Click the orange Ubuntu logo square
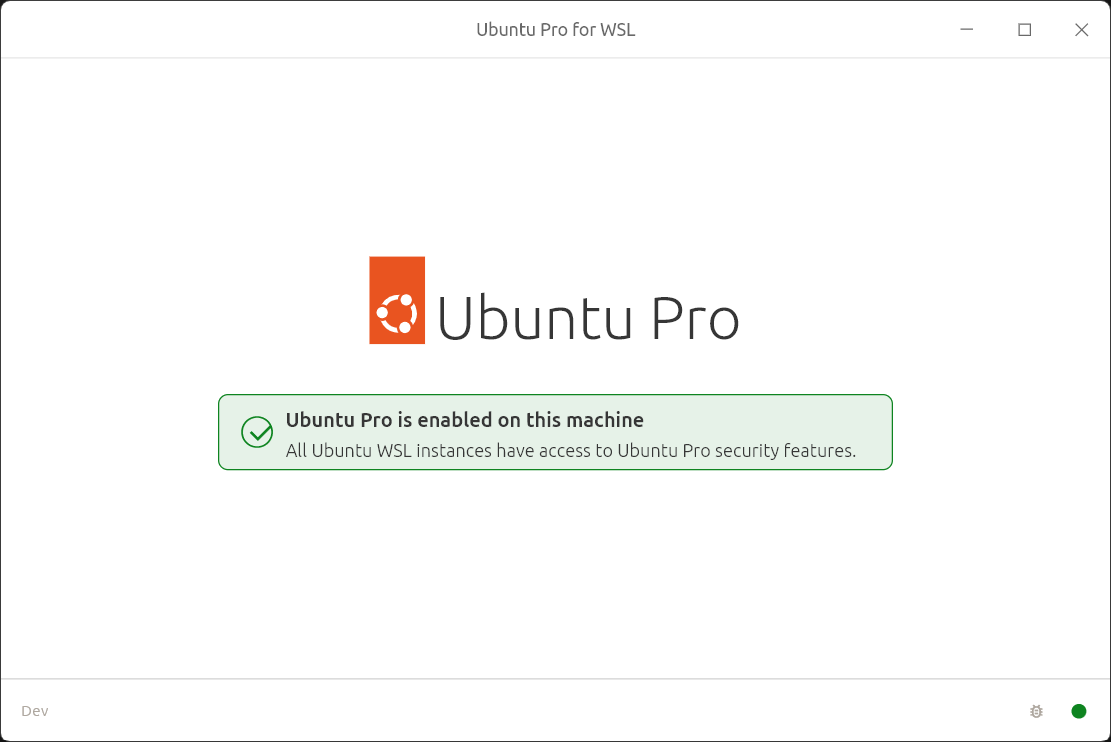This screenshot has height=742, width=1111. [397, 300]
